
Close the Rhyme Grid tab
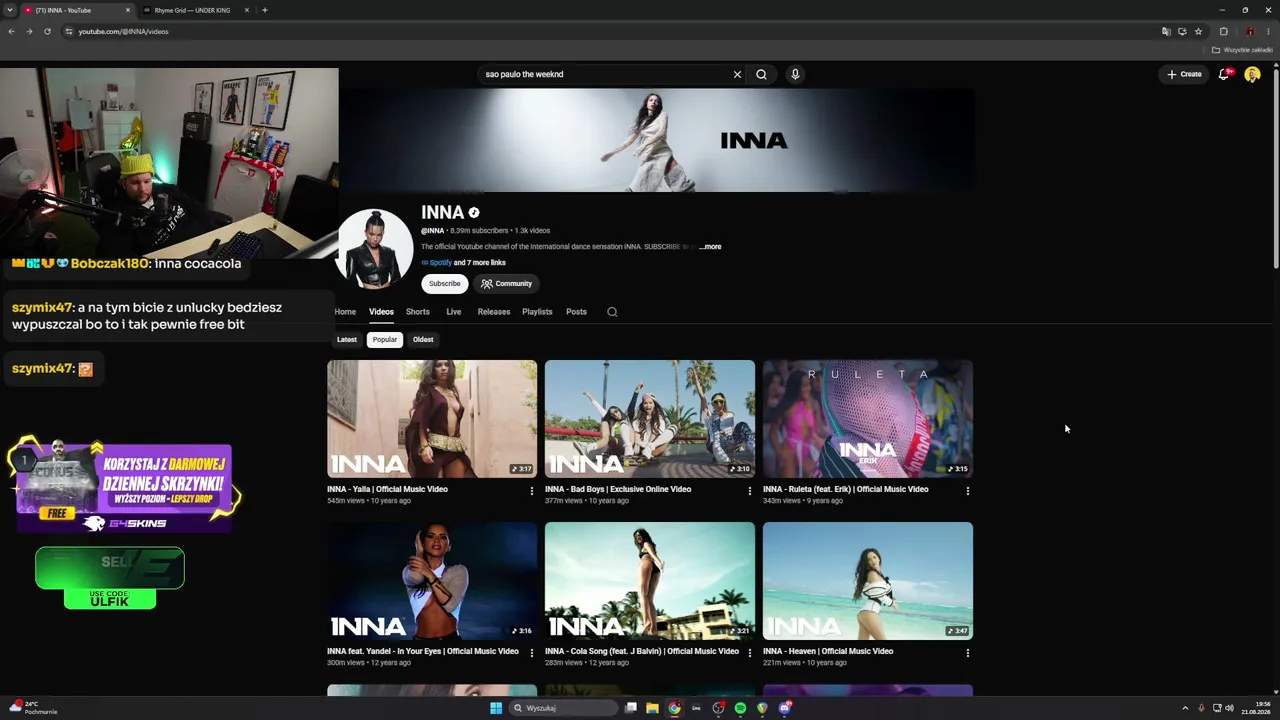click(246, 10)
